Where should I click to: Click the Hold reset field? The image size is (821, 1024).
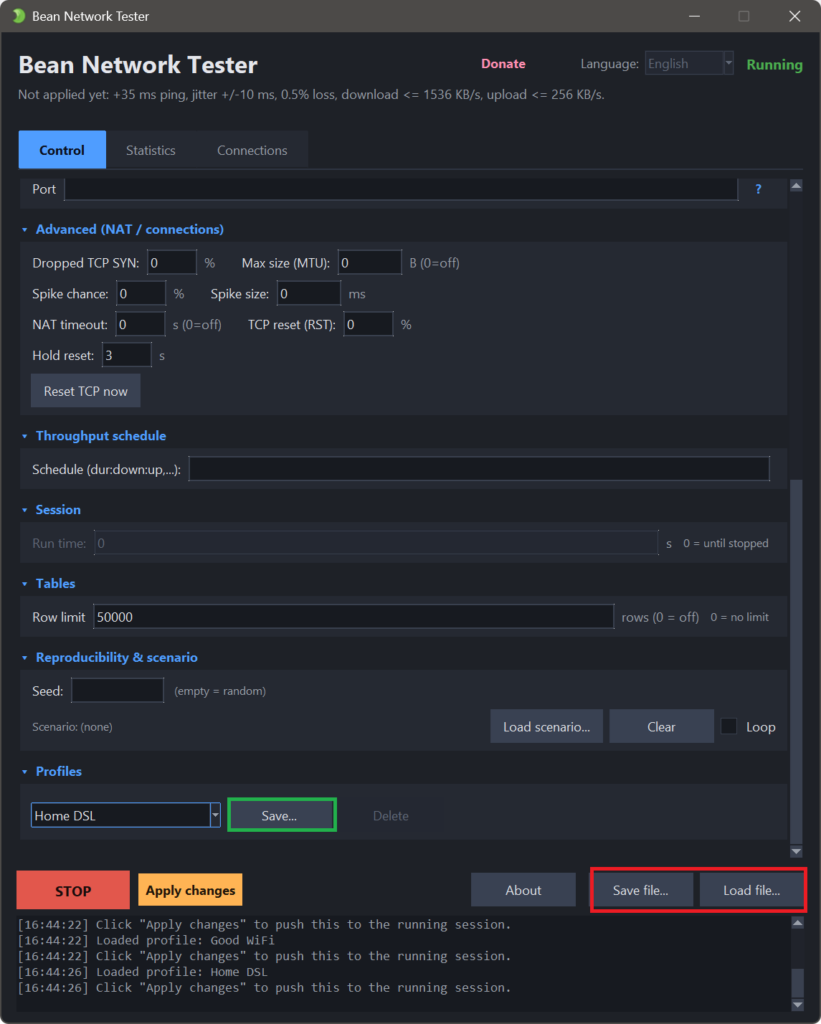click(127, 355)
